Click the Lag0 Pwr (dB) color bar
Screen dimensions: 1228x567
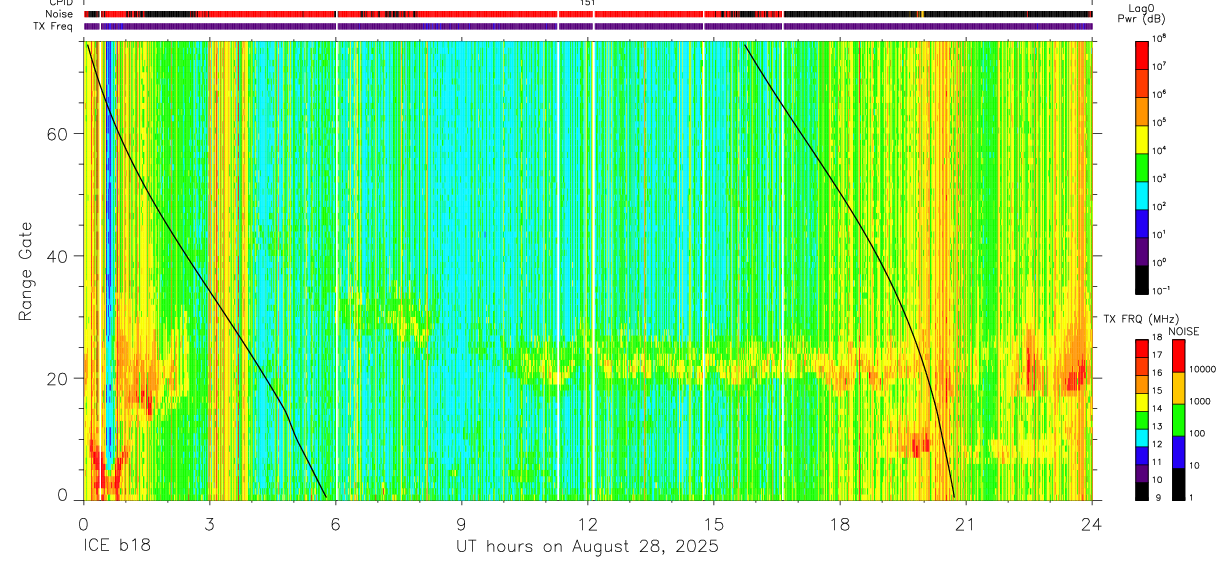[x=1142, y=166]
